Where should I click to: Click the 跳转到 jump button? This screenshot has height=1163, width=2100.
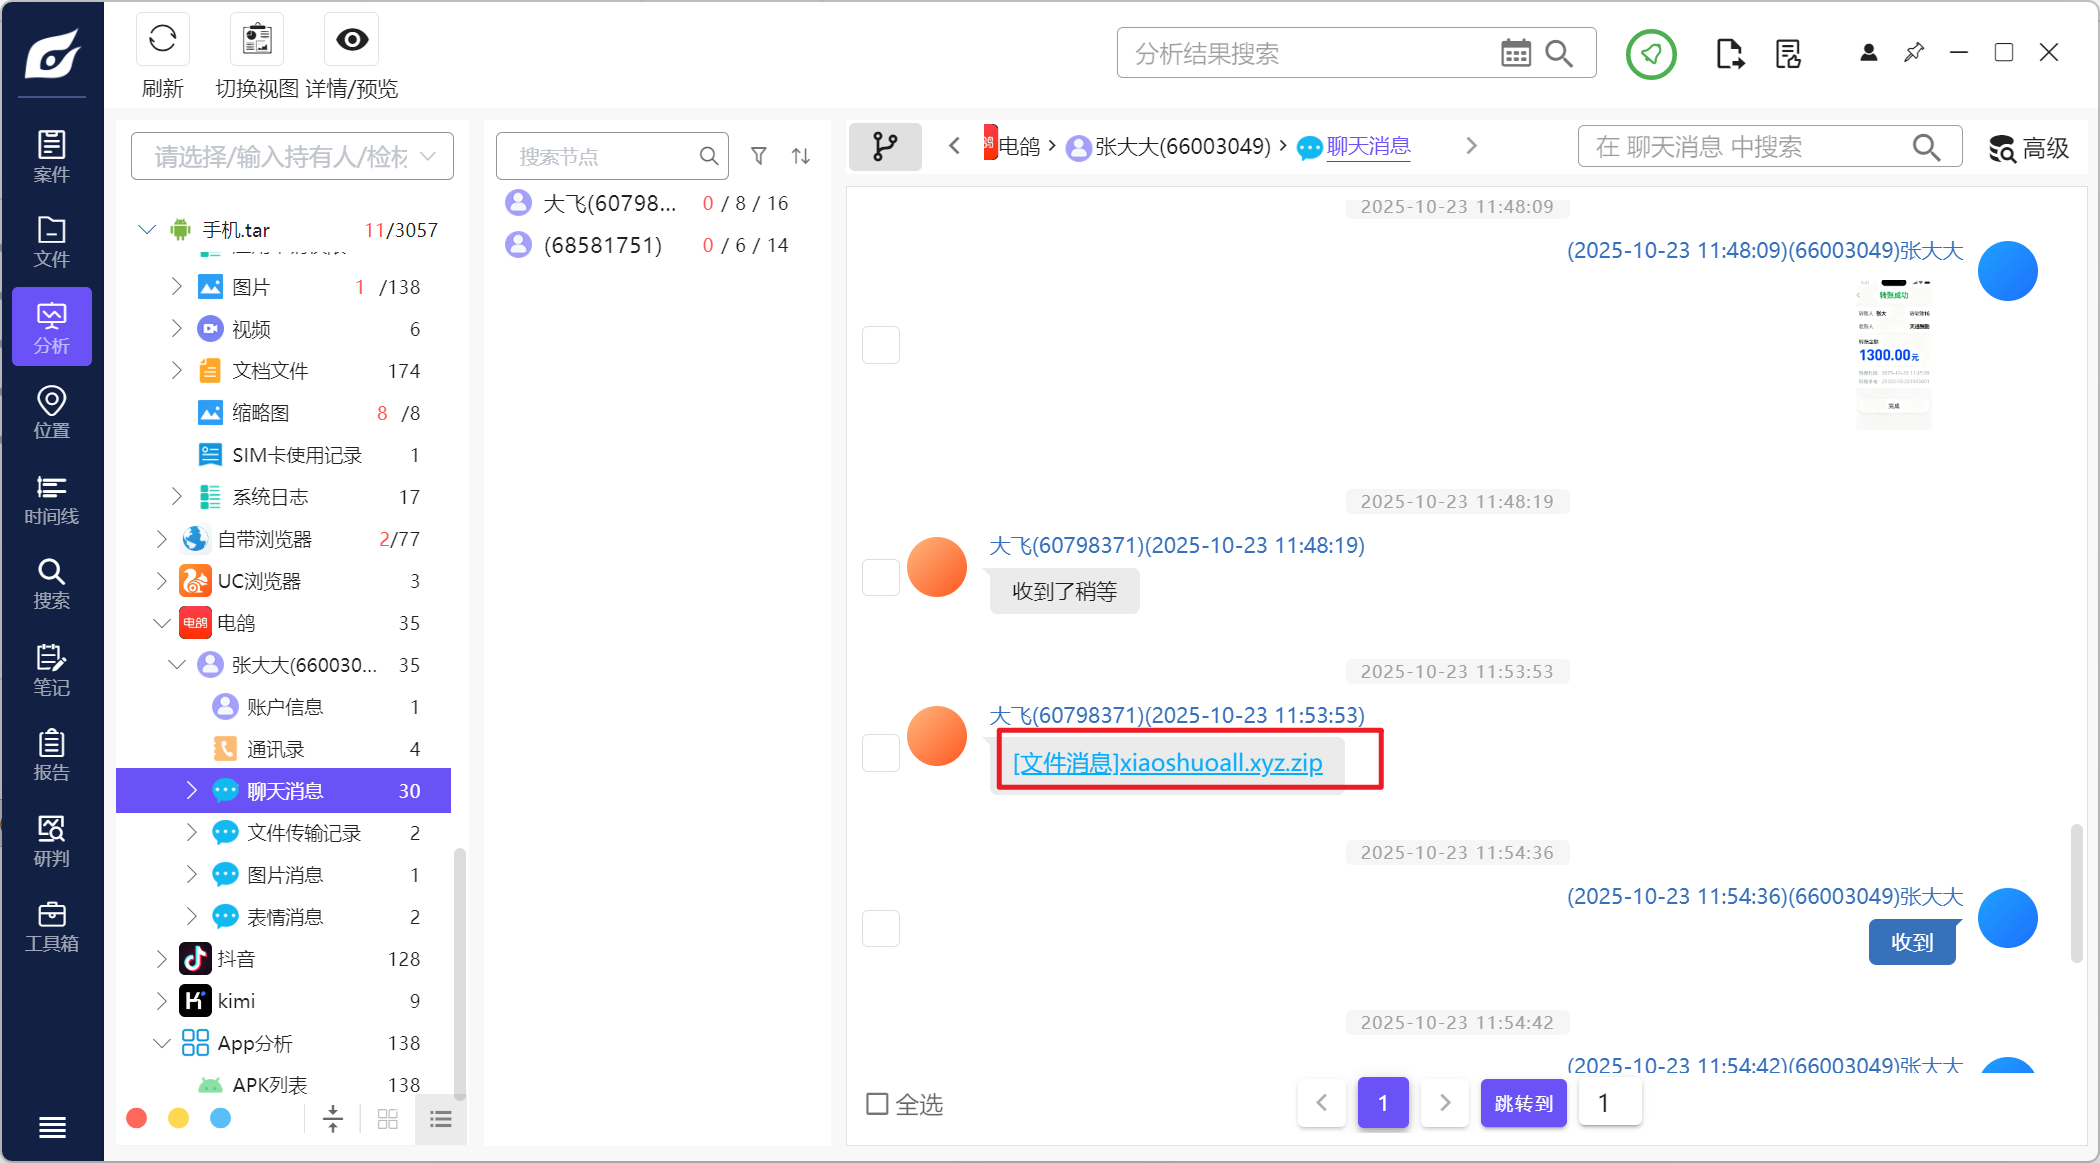pos(1523,1103)
